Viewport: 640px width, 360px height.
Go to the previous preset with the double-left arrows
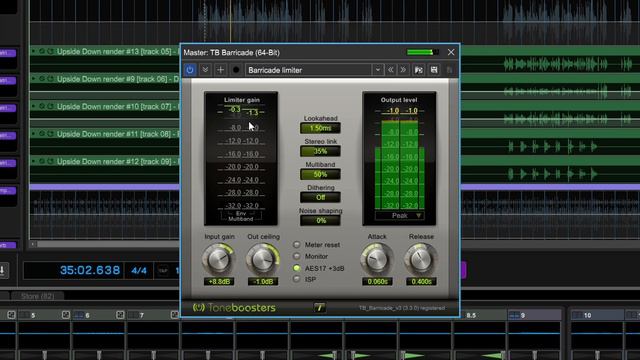391,70
